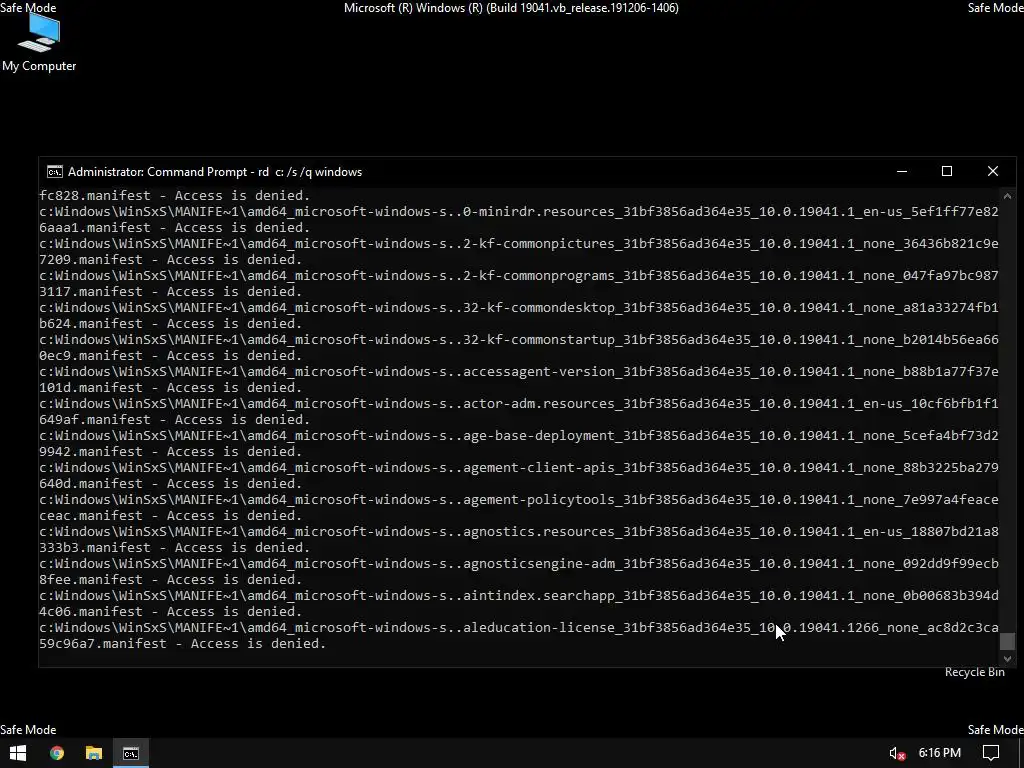The image size is (1024, 768).
Task: Click the Command Prompt vertical scrollbar thumb
Action: tap(1007, 641)
